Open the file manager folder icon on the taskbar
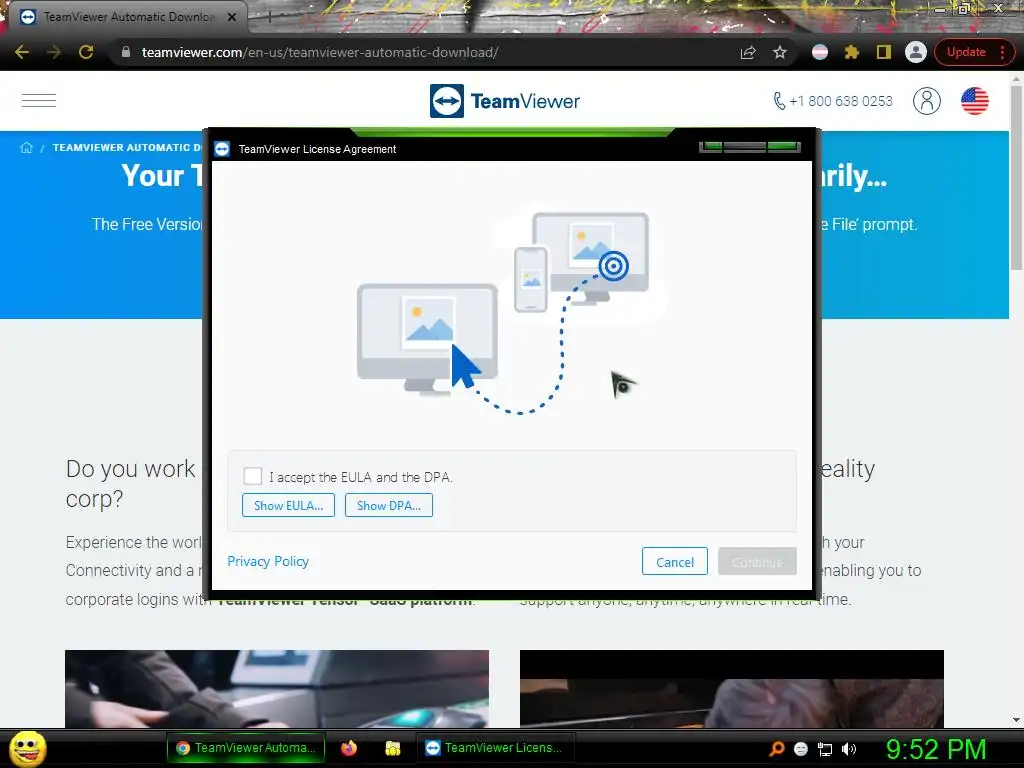The width and height of the screenshot is (1024, 768). (392, 748)
